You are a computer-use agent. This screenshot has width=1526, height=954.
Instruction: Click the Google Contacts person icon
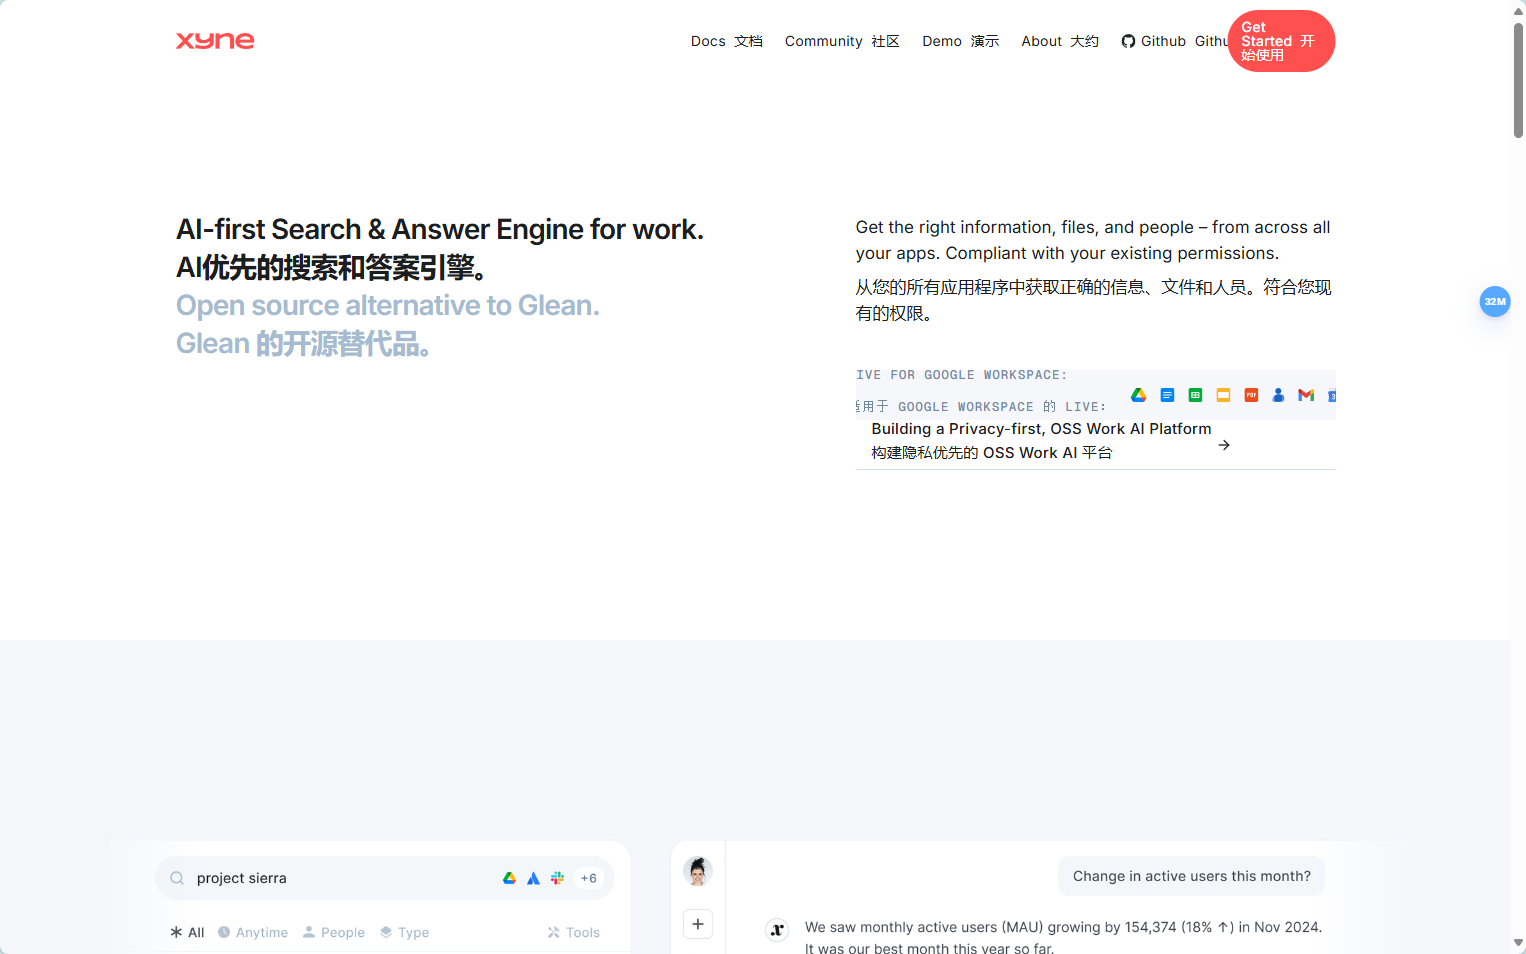pos(1278,395)
